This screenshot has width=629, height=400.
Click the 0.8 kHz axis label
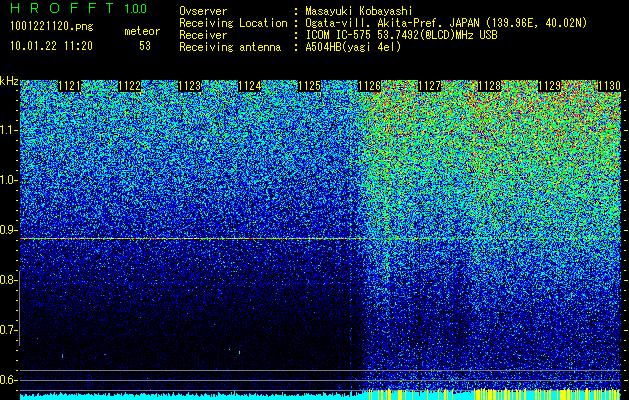[x=8, y=280]
